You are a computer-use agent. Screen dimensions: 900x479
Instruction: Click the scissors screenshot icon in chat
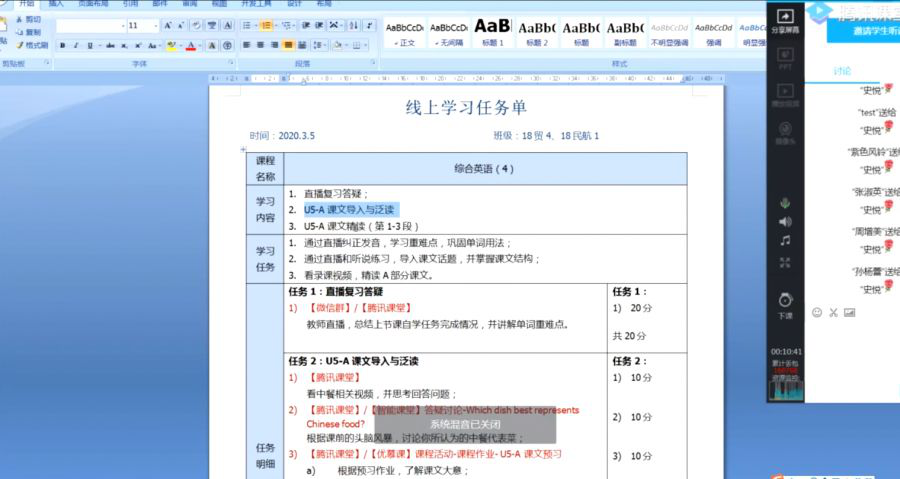[x=833, y=313]
